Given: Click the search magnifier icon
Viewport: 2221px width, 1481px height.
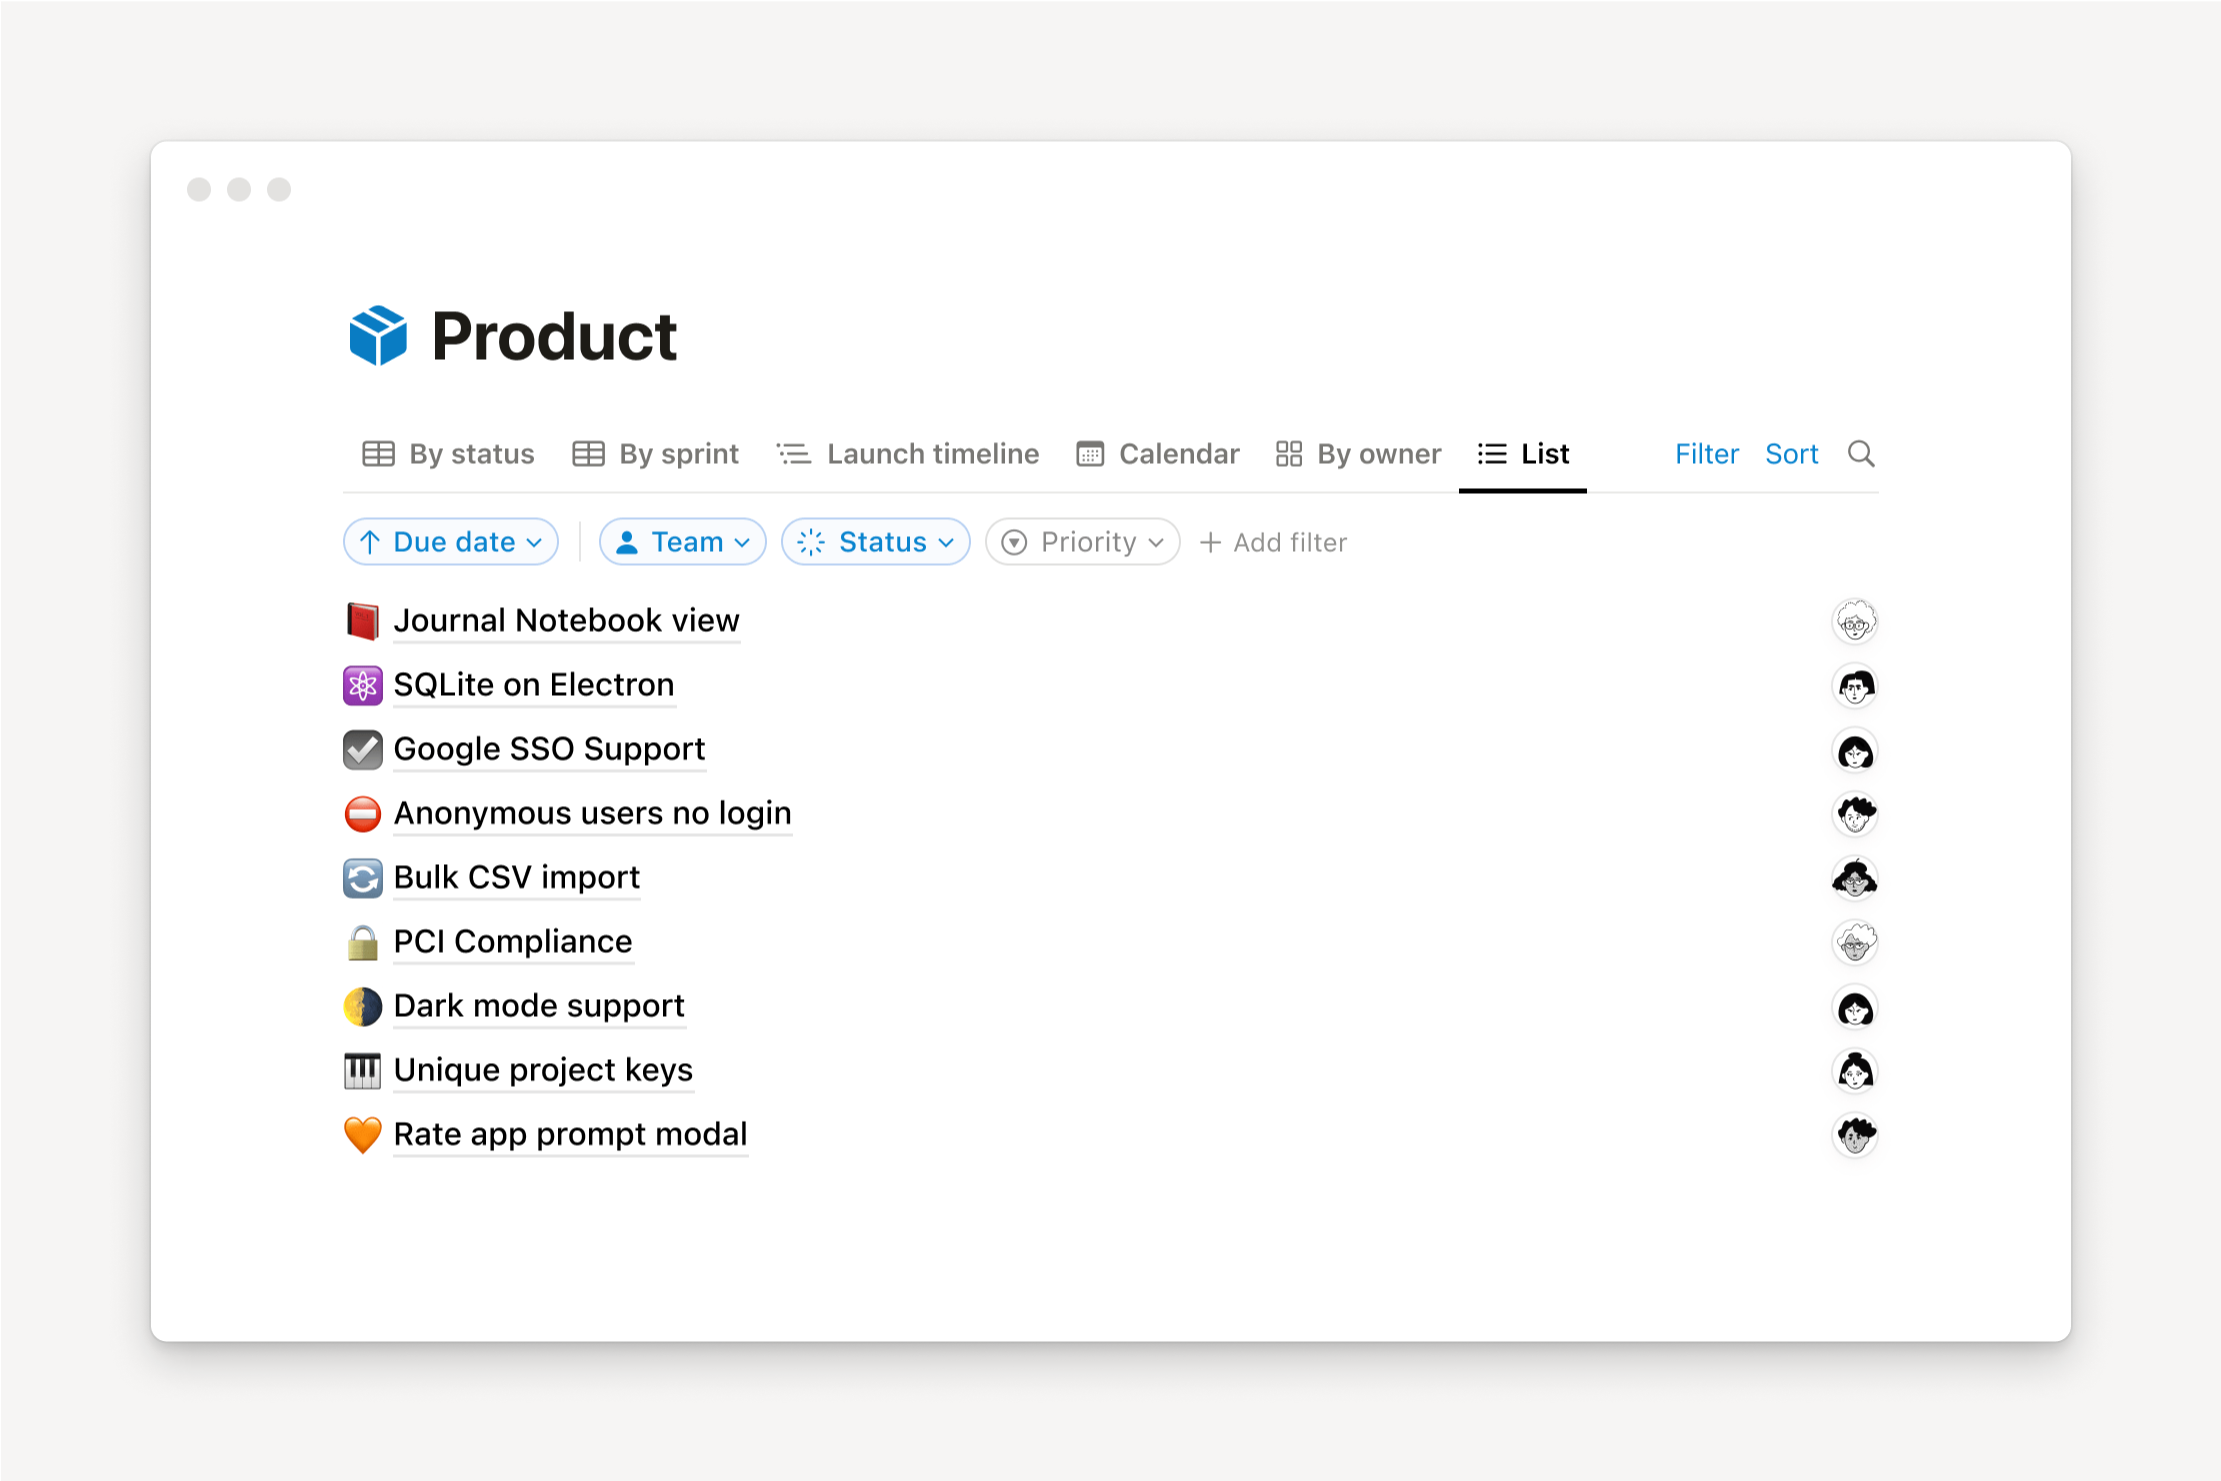Looking at the screenshot, I should pos(1860,454).
